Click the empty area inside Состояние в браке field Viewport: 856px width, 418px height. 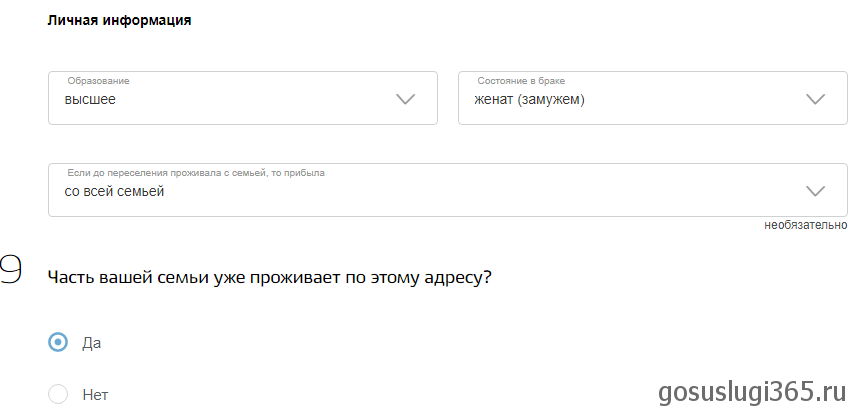(x=690, y=99)
